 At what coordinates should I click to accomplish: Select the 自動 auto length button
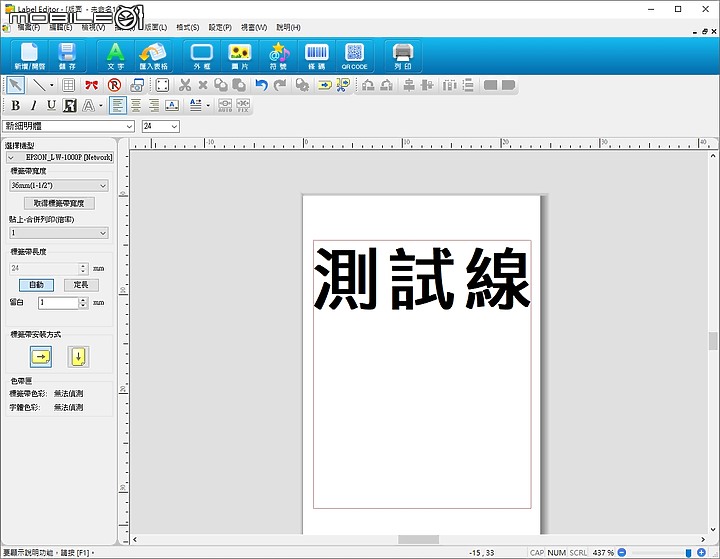point(36,285)
